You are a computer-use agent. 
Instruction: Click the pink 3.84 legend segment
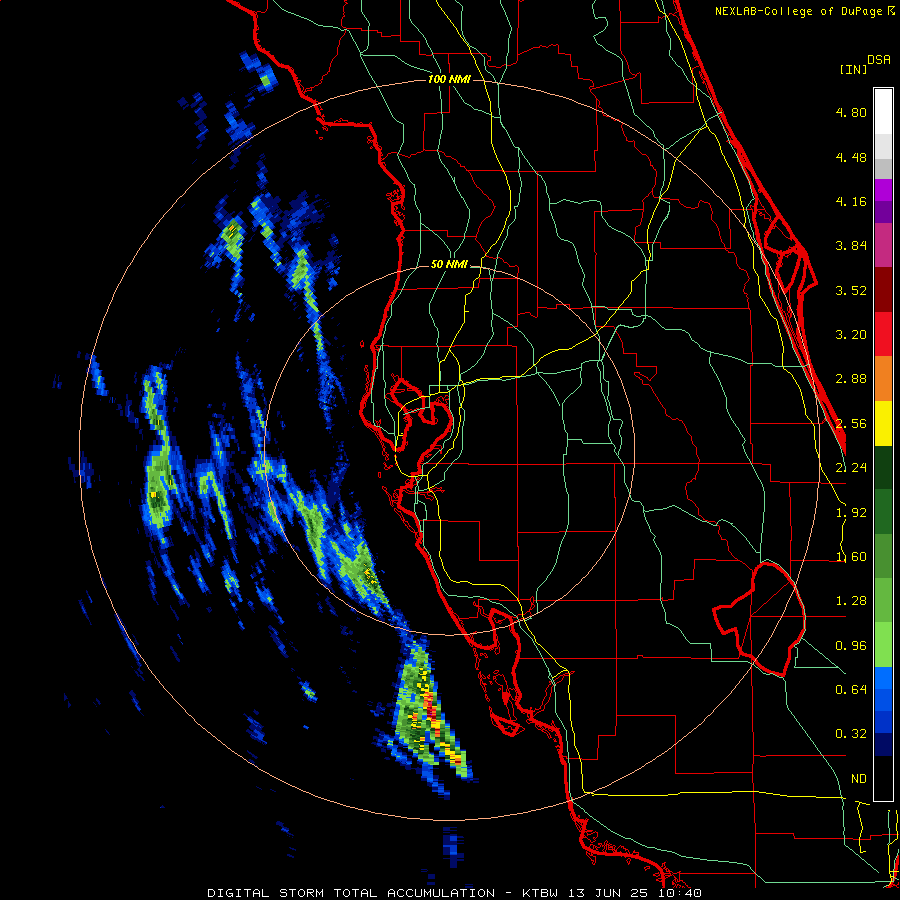[883, 246]
